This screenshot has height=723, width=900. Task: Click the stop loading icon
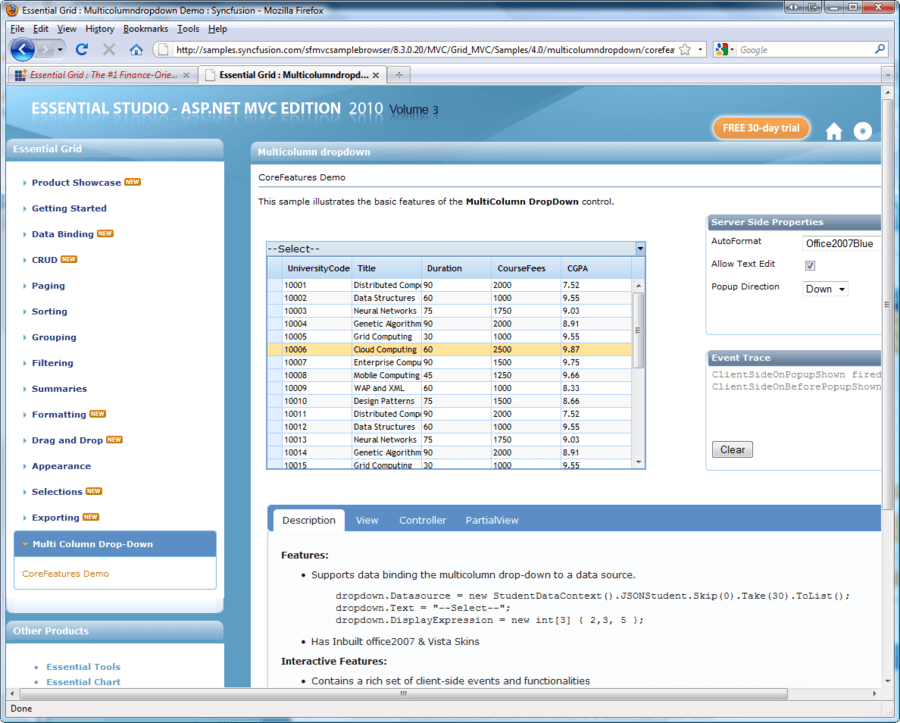click(108, 48)
